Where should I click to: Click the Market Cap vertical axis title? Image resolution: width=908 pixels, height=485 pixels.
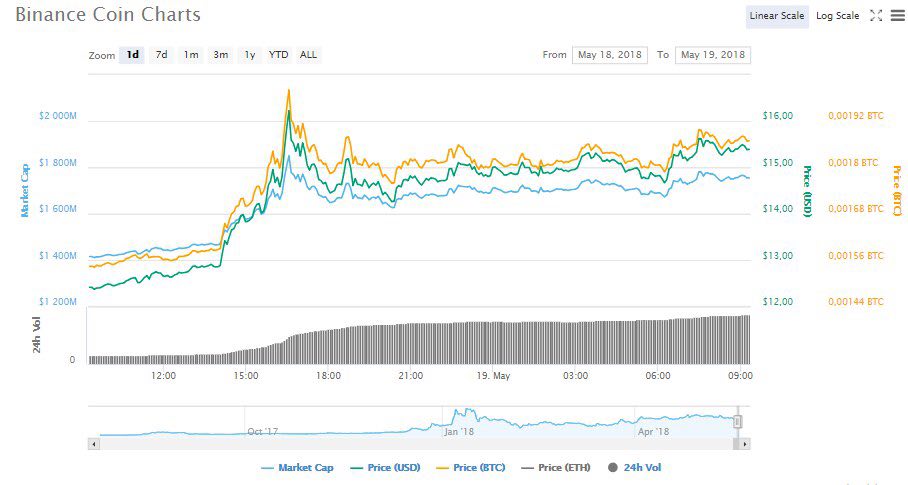coord(25,191)
